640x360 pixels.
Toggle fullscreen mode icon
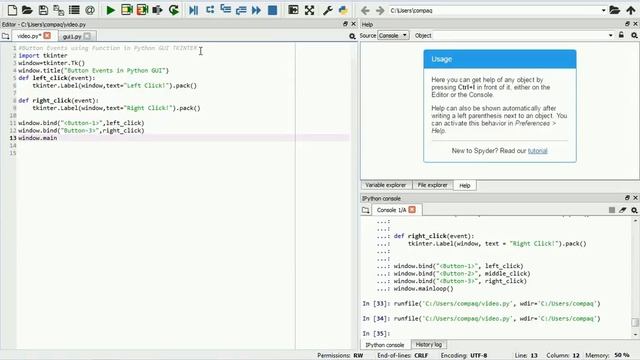coord(309,10)
